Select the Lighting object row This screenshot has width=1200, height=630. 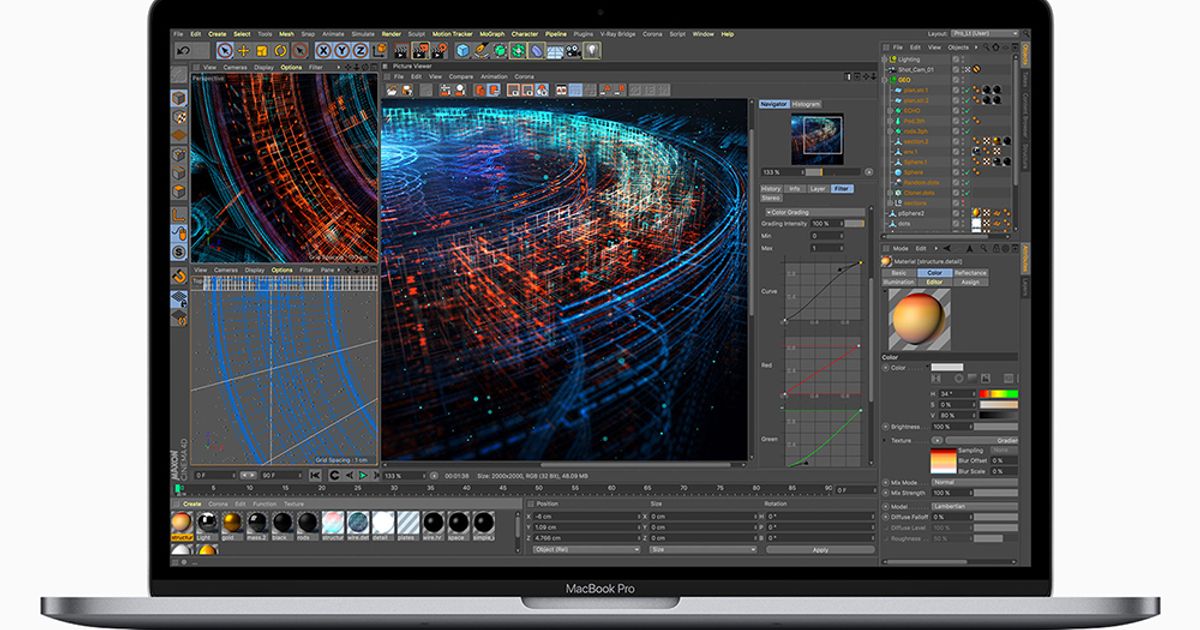(910, 59)
